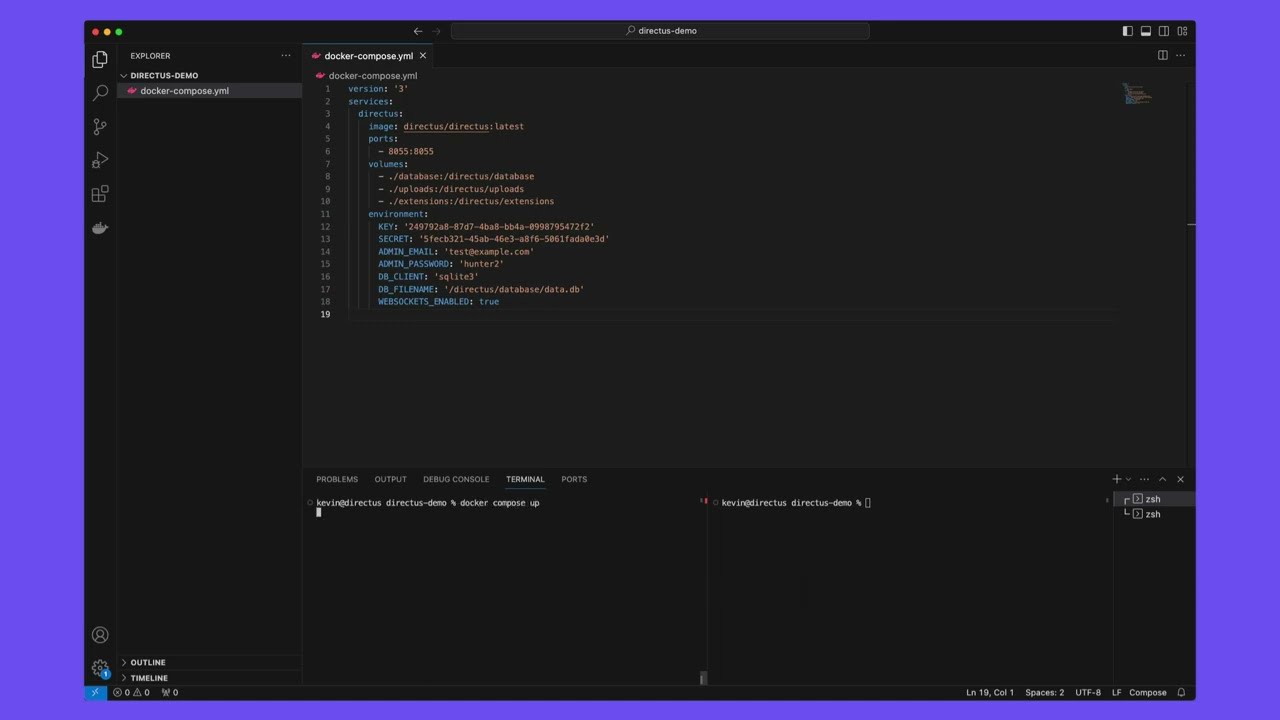Open the Manage gear icon
The image size is (1280, 720).
(x=100, y=668)
